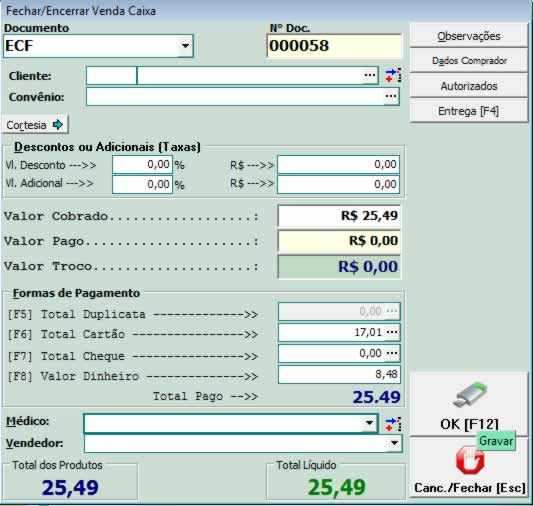Click the Gravar tooltip label

[496, 441]
